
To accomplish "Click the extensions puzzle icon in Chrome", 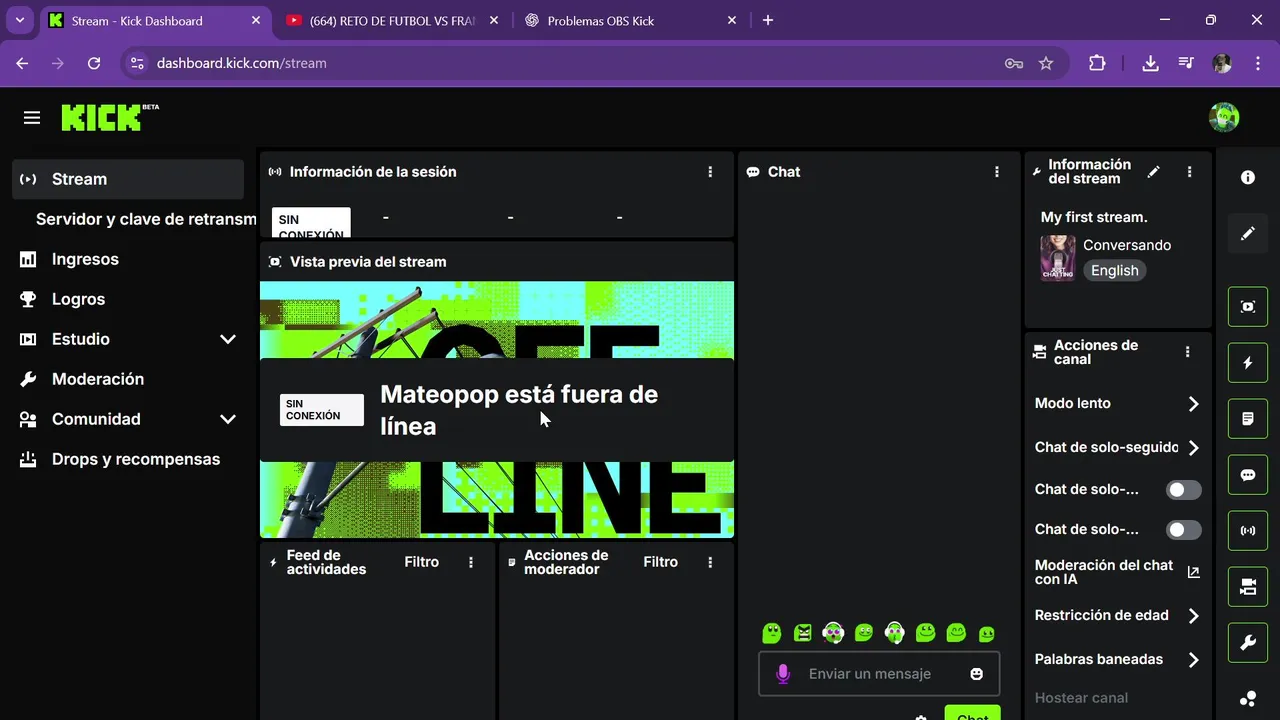I will [1097, 63].
